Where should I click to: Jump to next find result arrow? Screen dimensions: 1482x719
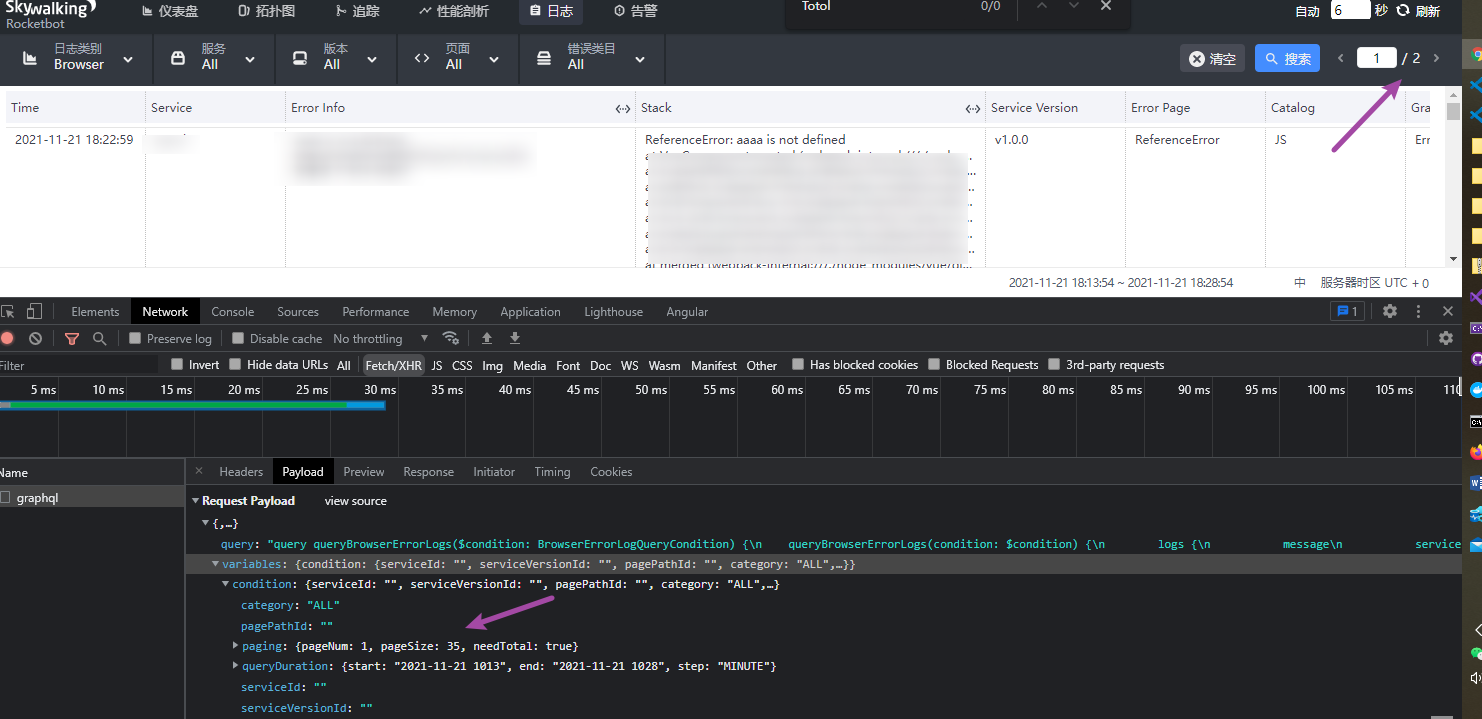coord(1074,6)
